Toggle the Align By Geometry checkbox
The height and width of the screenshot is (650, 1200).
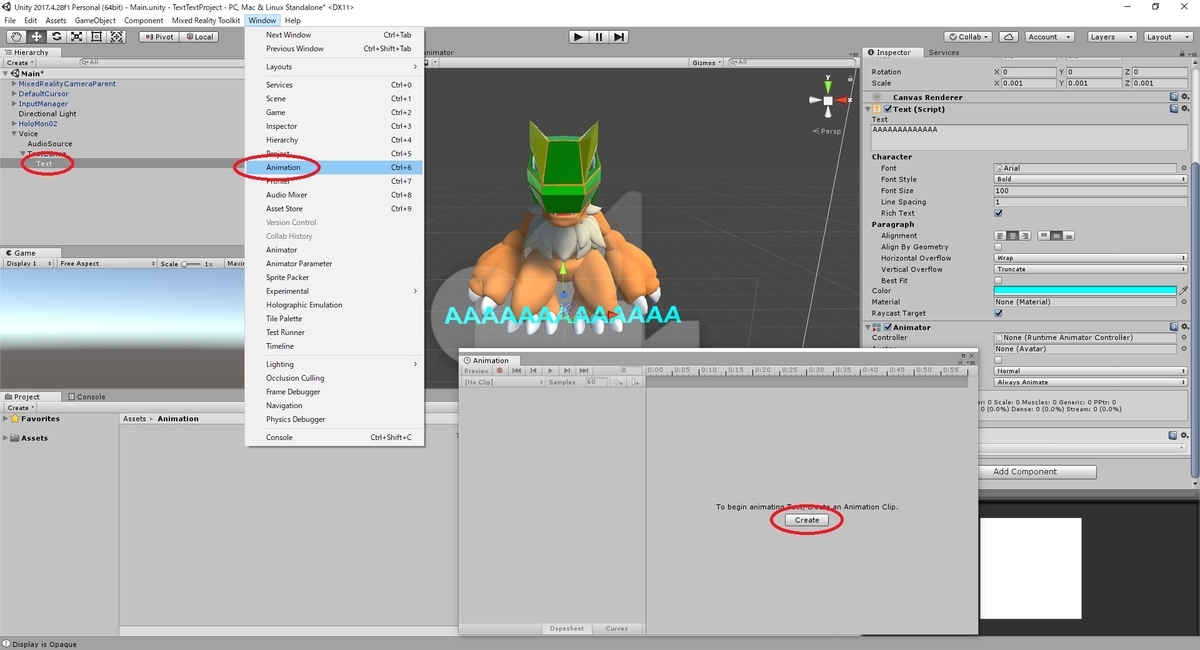coord(998,247)
